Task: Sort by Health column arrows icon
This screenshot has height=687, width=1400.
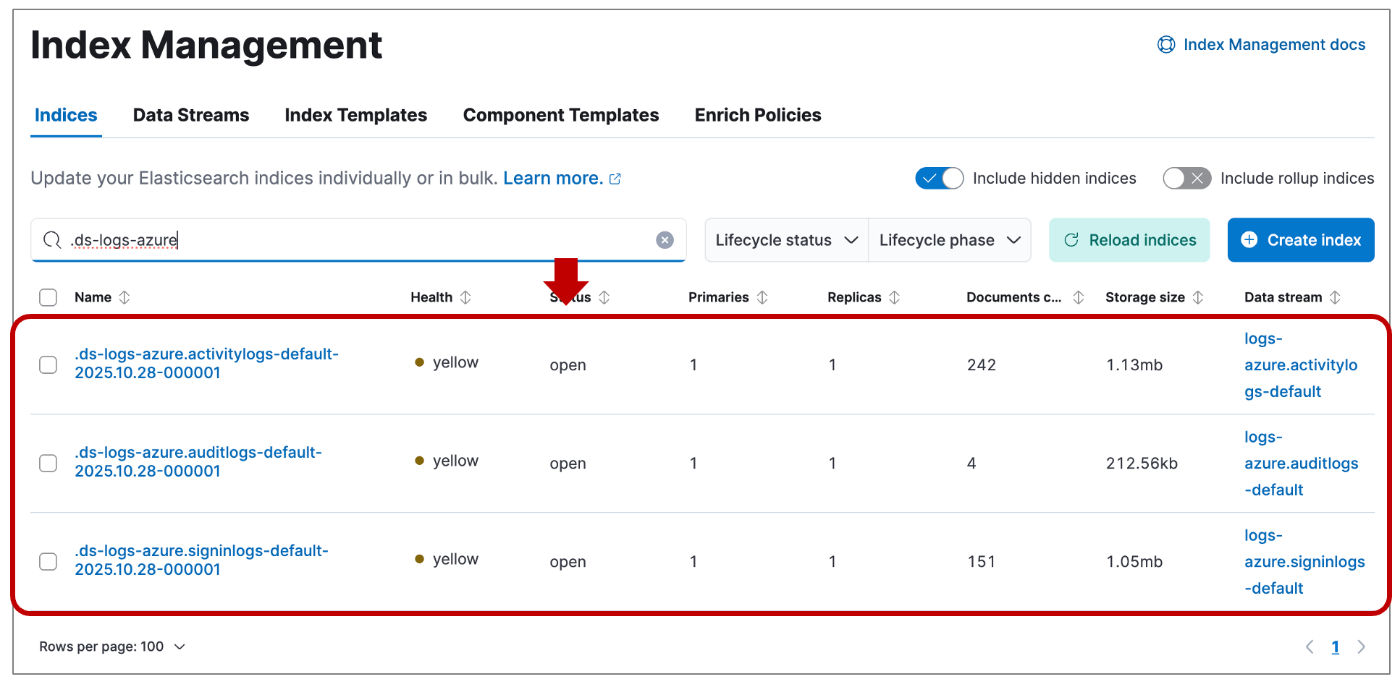Action: click(466, 297)
